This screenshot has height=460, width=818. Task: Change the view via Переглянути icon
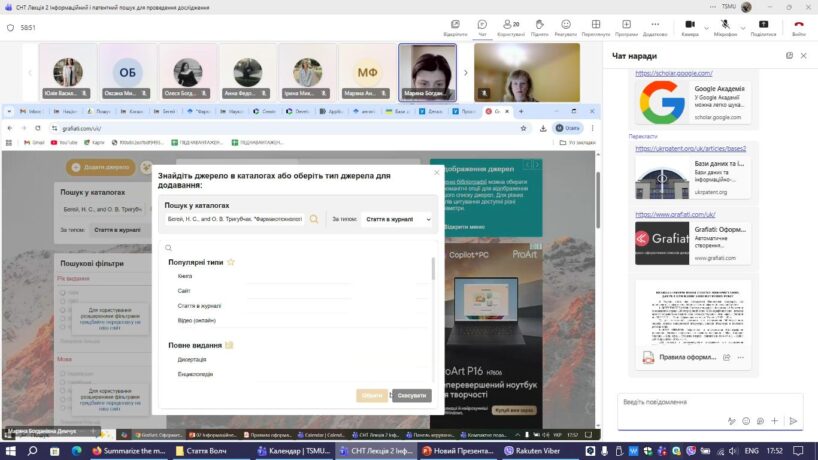pyautogui.click(x=596, y=25)
